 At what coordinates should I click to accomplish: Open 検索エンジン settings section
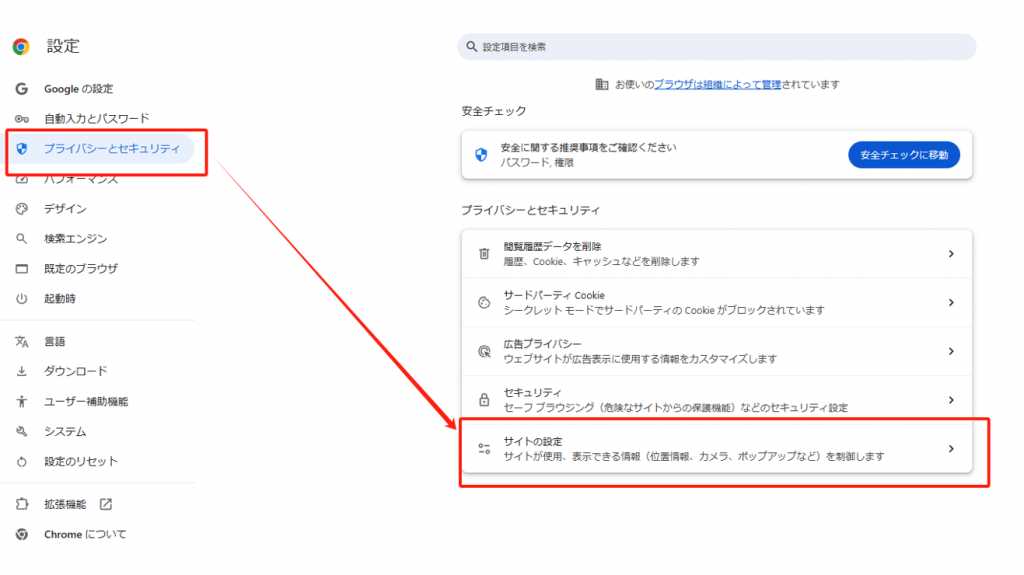(75, 239)
